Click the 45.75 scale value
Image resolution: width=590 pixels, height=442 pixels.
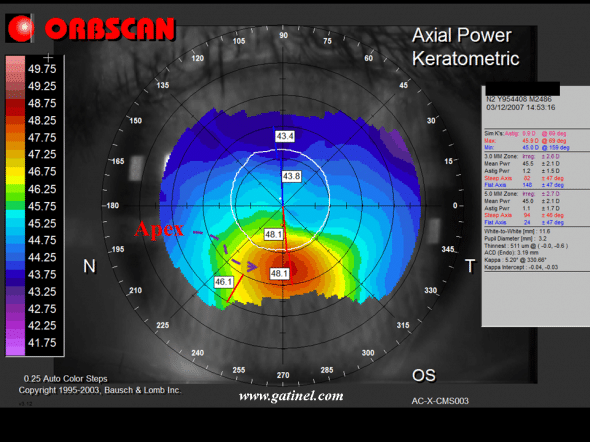(42, 206)
